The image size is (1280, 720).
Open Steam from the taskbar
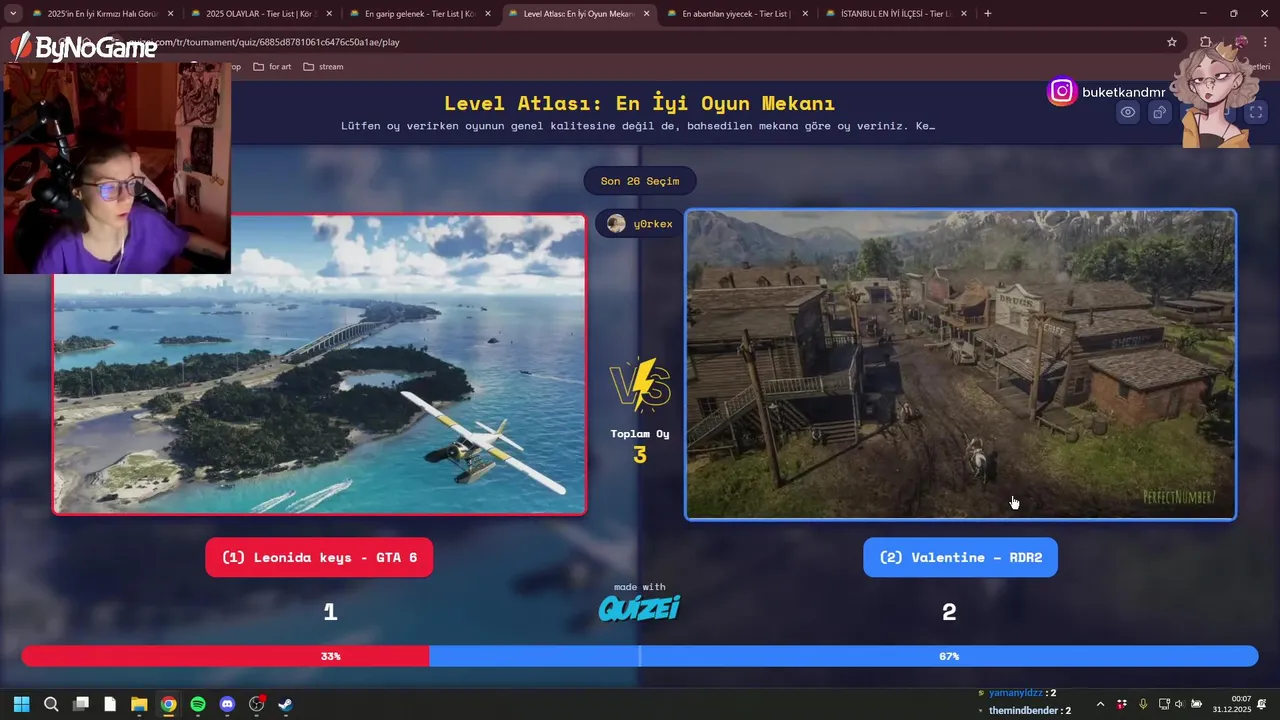(x=286, y=704)
